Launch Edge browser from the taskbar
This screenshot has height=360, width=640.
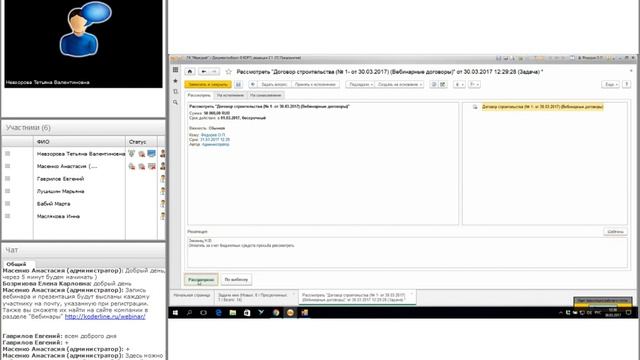pyautogui.click(x=218, y=313)
